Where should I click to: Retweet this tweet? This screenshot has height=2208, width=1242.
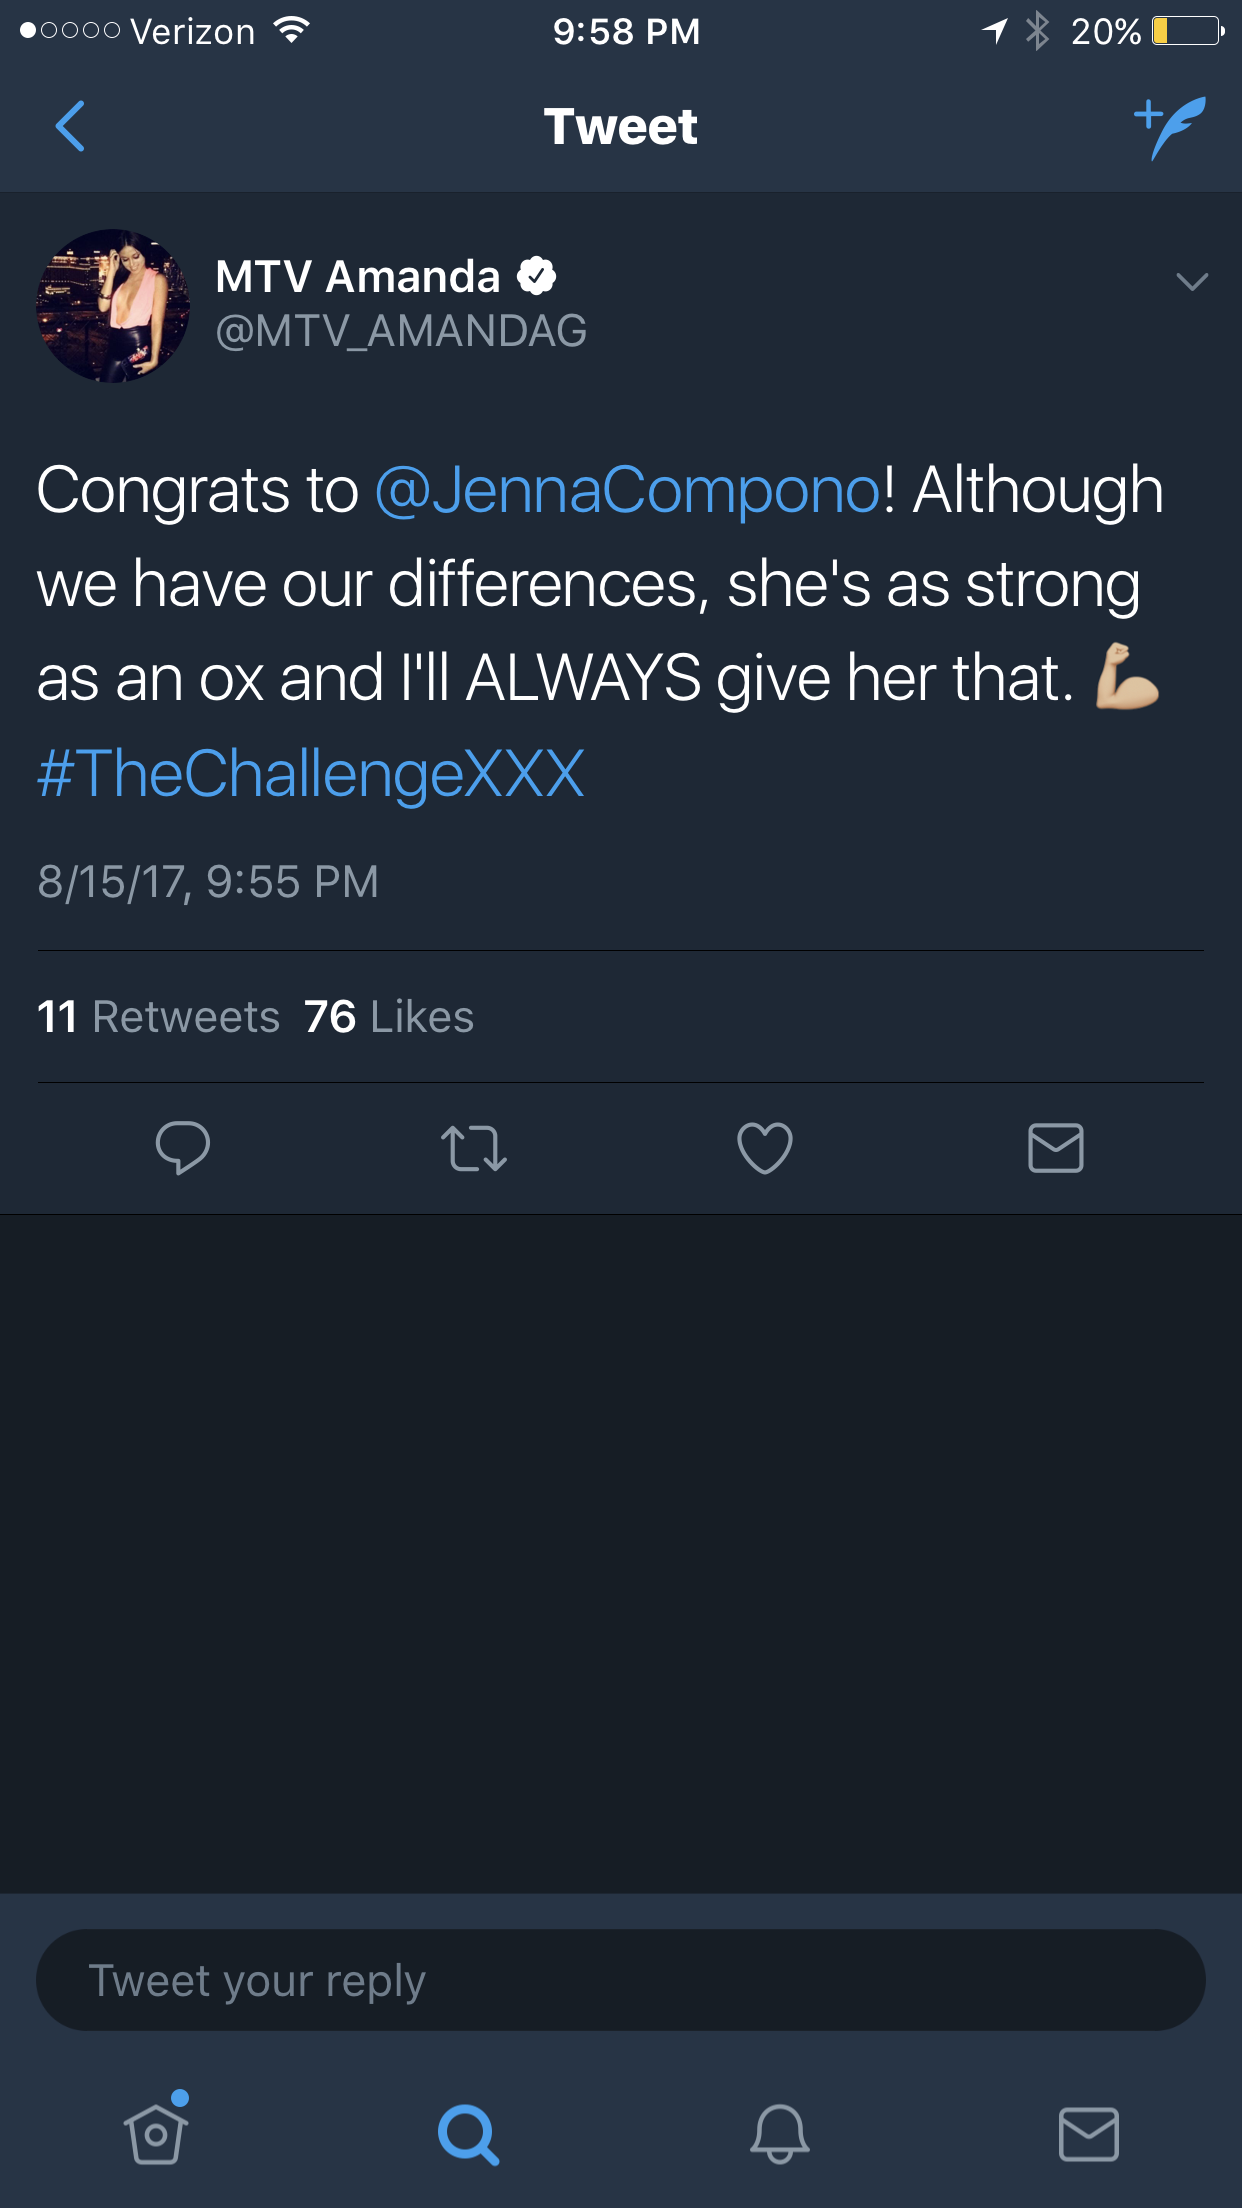tap(474, 1148)
